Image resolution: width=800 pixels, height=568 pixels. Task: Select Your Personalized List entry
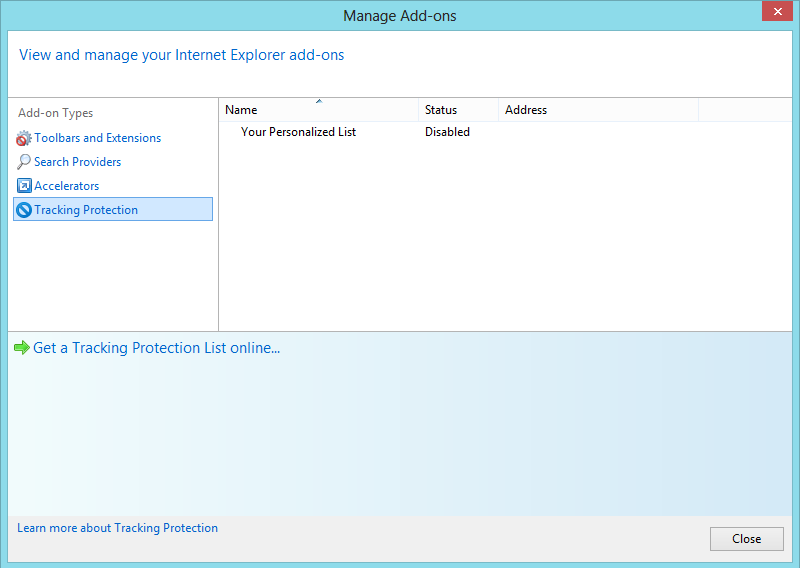[298, 132]
